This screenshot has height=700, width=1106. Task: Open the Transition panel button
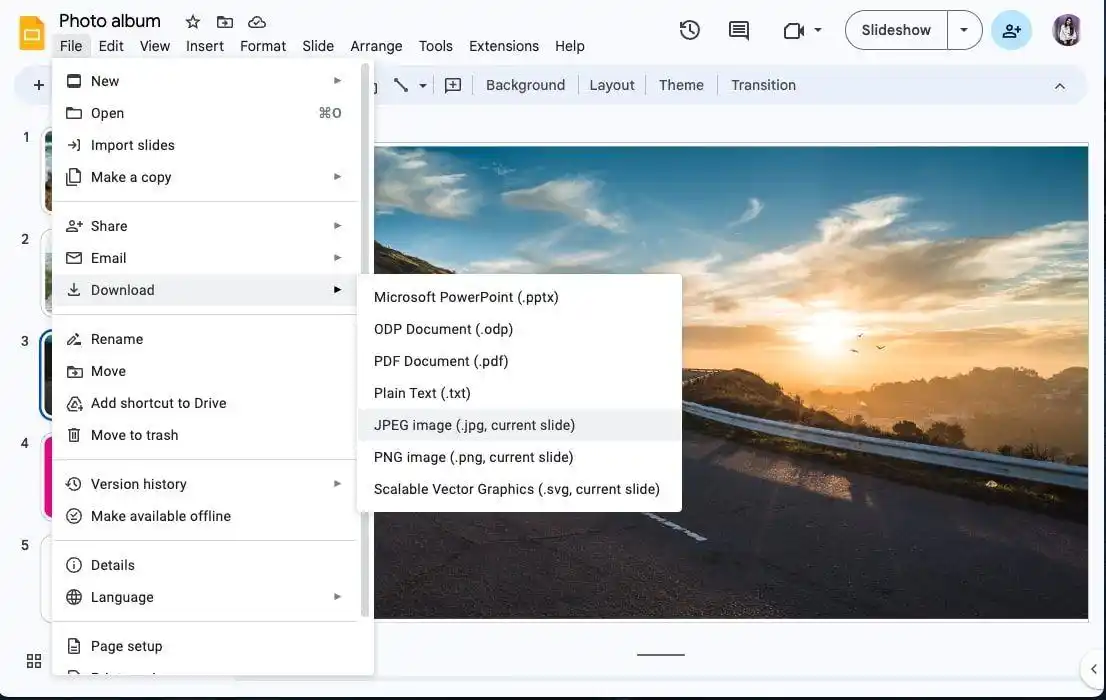coord(763,85)
